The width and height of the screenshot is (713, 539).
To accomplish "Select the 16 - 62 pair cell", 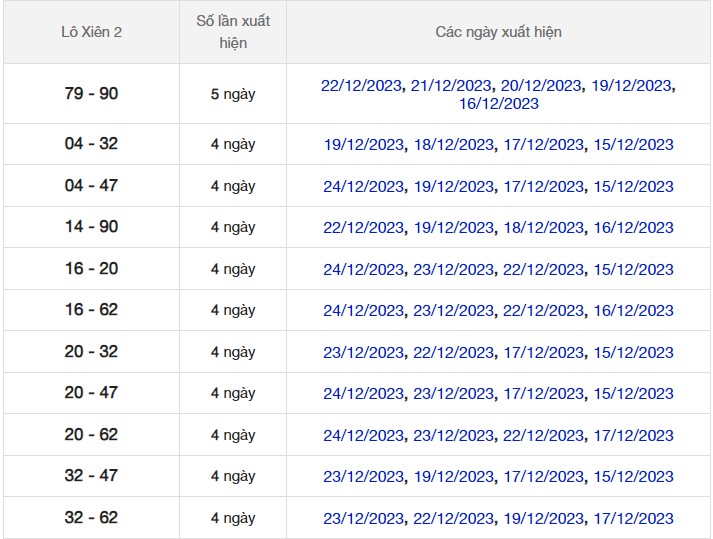I will [x=91, y=310].
